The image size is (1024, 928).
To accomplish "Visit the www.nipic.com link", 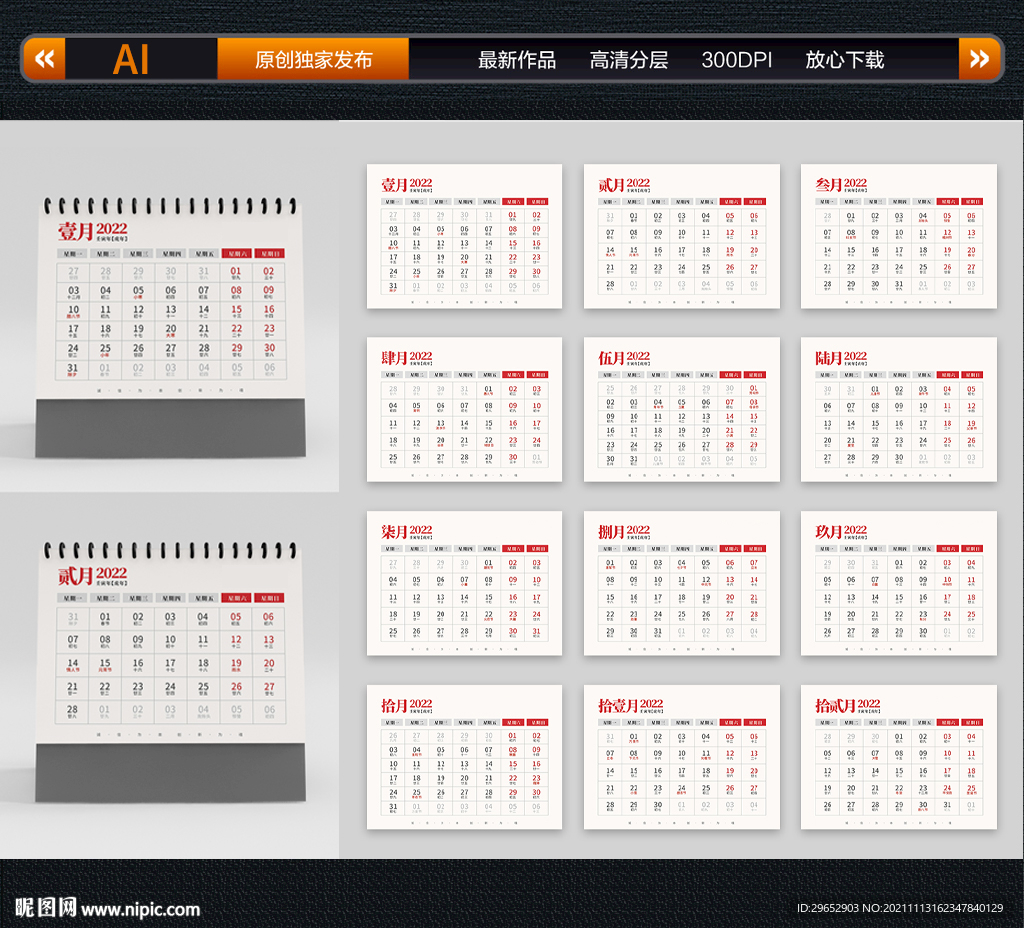I will 140,910.
